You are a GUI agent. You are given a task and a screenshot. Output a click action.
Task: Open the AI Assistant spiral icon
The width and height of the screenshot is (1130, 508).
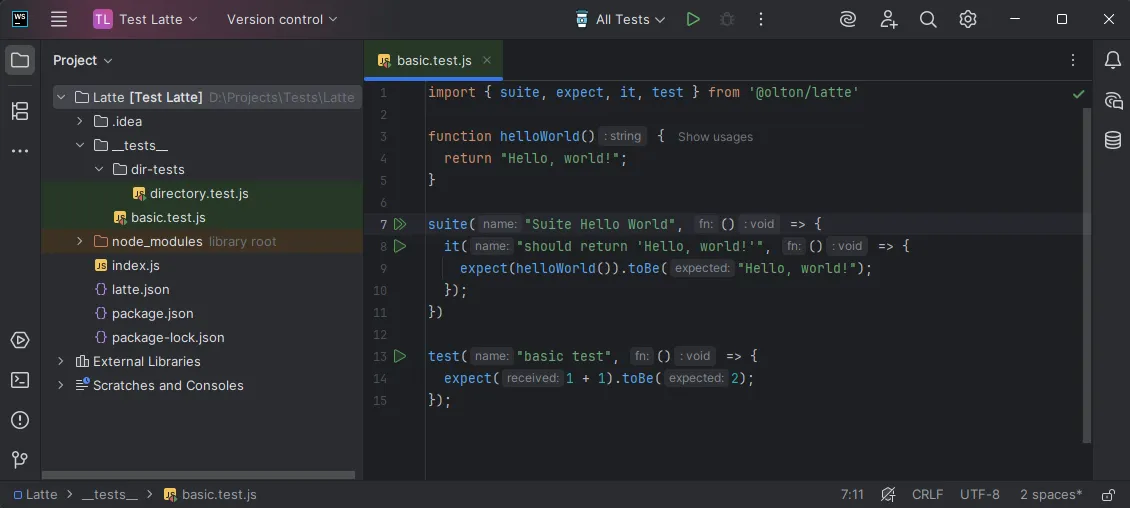pyautogui.click(x=848, y=19)
